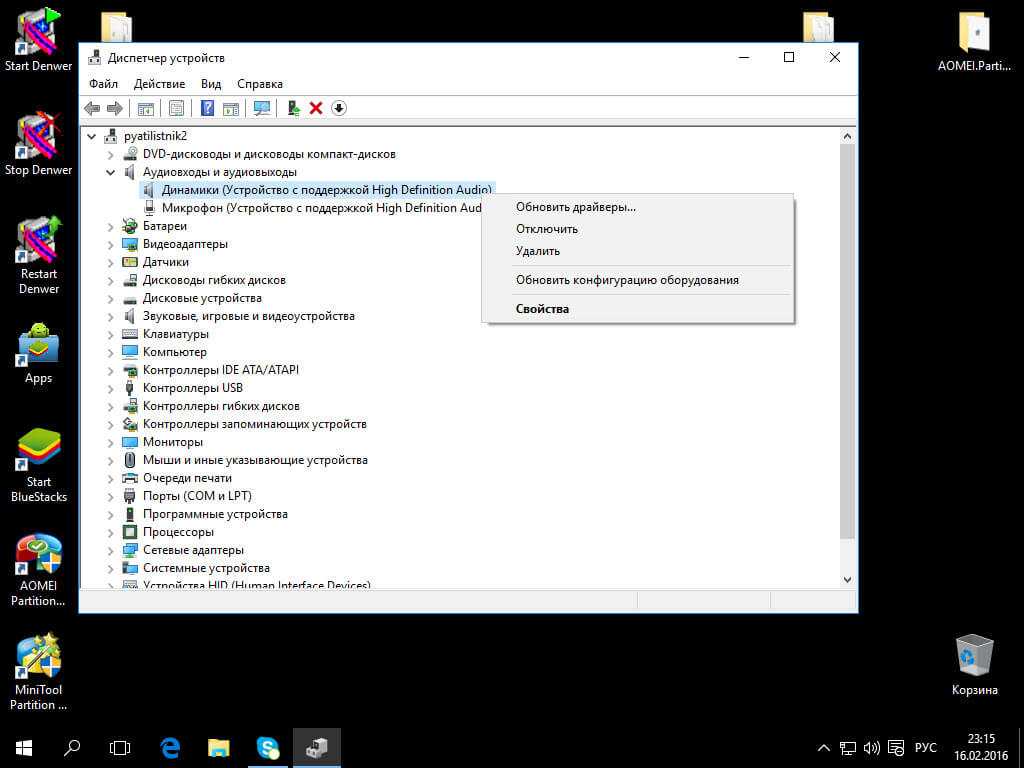This screenshot has width=1024, height=768.
Task: Open Skype from the taskbar
Action: point(267,747)
